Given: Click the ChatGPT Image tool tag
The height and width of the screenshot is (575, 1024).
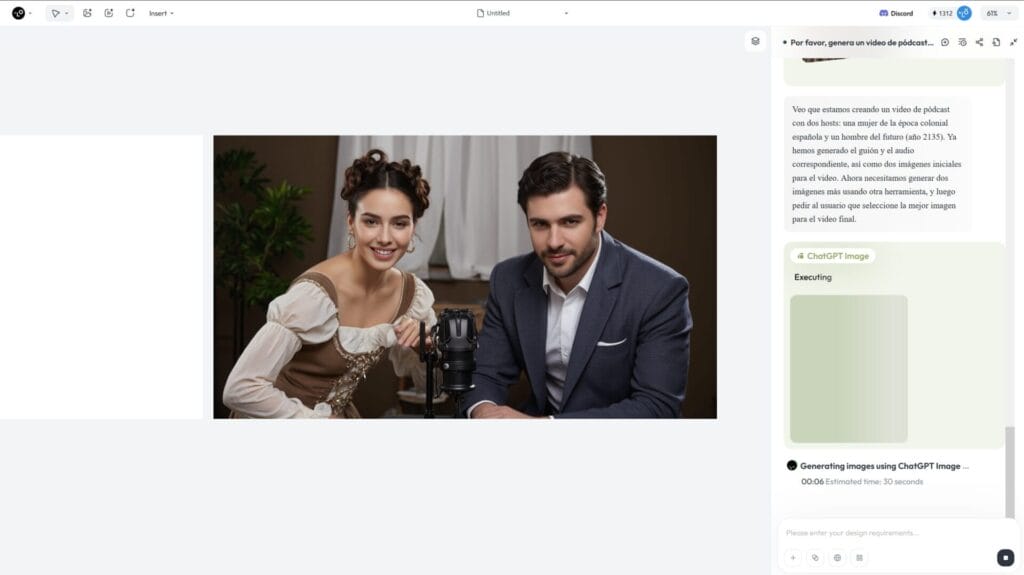Looking at the screenshot, I should coord(833,256).
